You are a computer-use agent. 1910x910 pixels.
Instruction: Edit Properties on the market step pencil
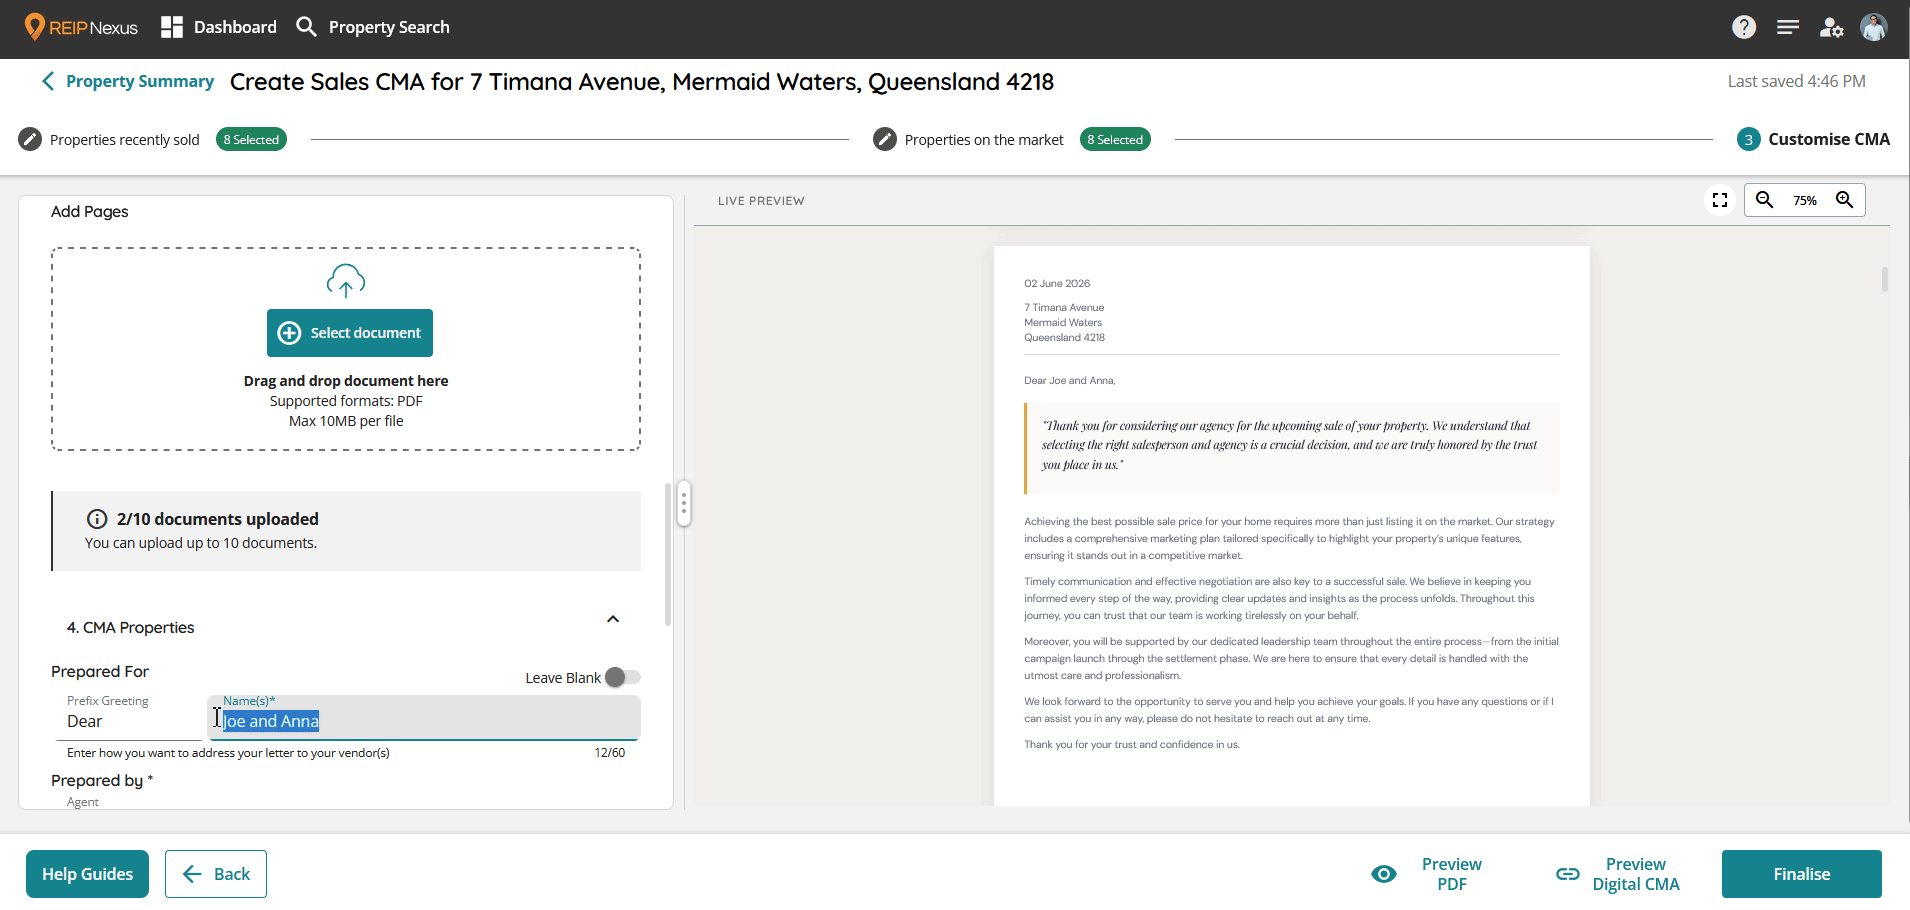coord(885,139)
